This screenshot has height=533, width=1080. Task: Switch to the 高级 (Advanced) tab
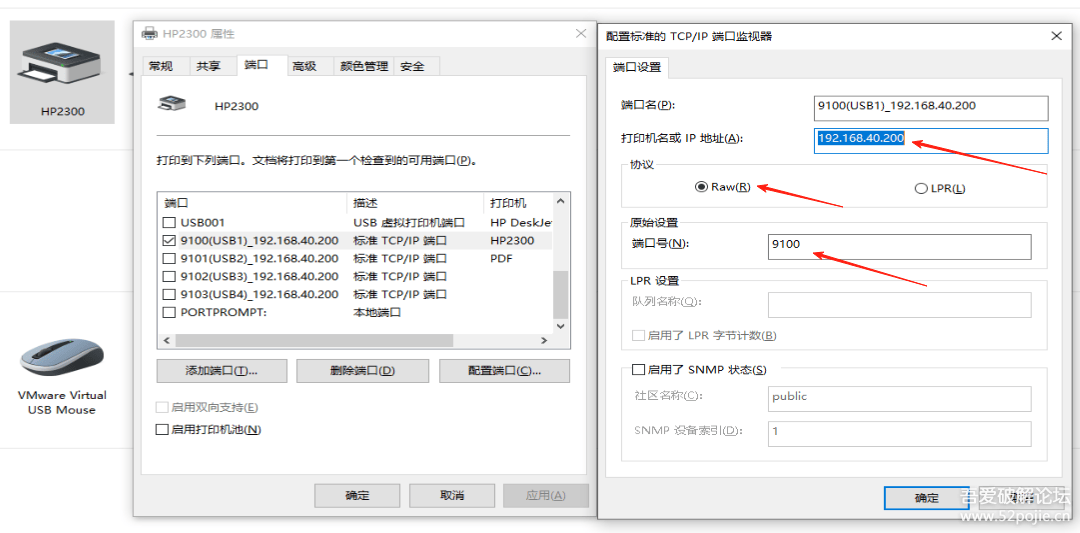pos(304,66)
